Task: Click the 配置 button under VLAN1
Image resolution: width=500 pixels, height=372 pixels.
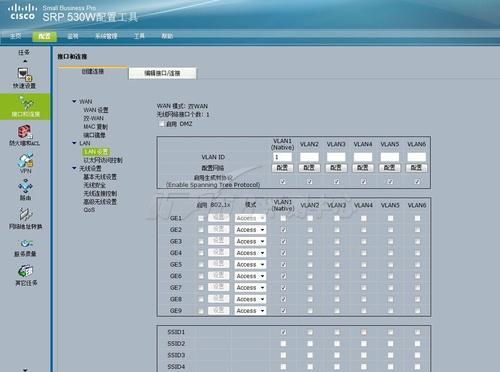Action: [282, 168]
